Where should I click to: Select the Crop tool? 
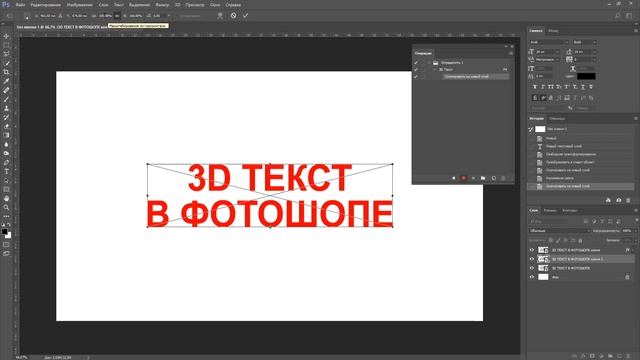click(x=6, y=72)
